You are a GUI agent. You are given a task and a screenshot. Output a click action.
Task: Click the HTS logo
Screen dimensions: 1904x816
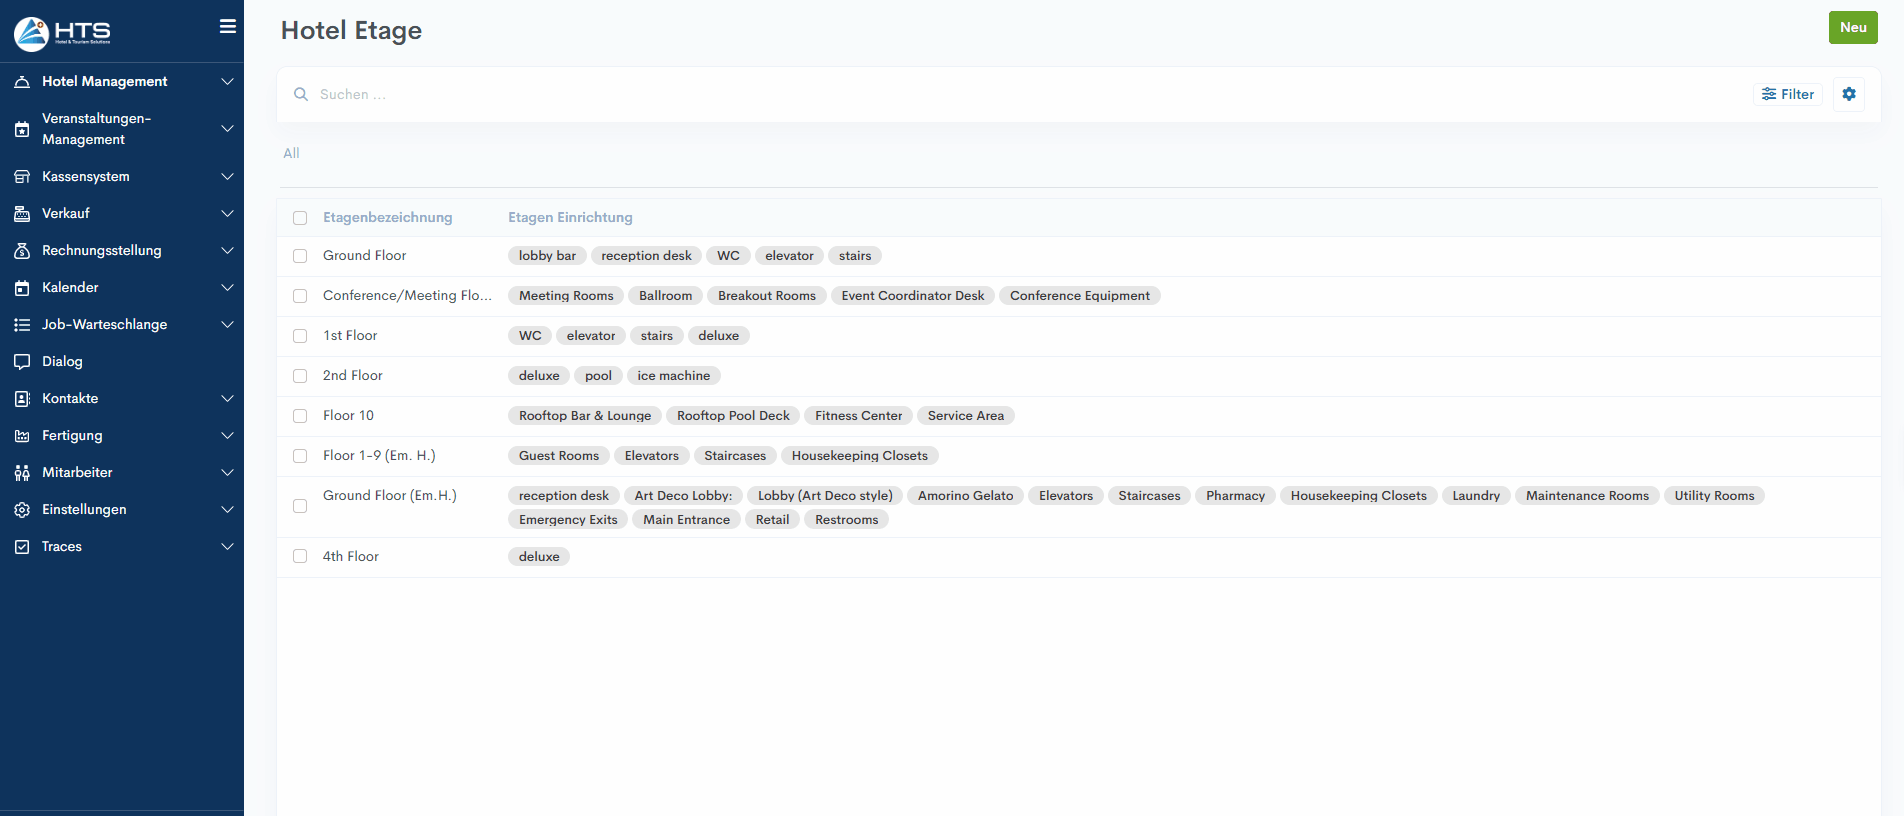[62, 33]
